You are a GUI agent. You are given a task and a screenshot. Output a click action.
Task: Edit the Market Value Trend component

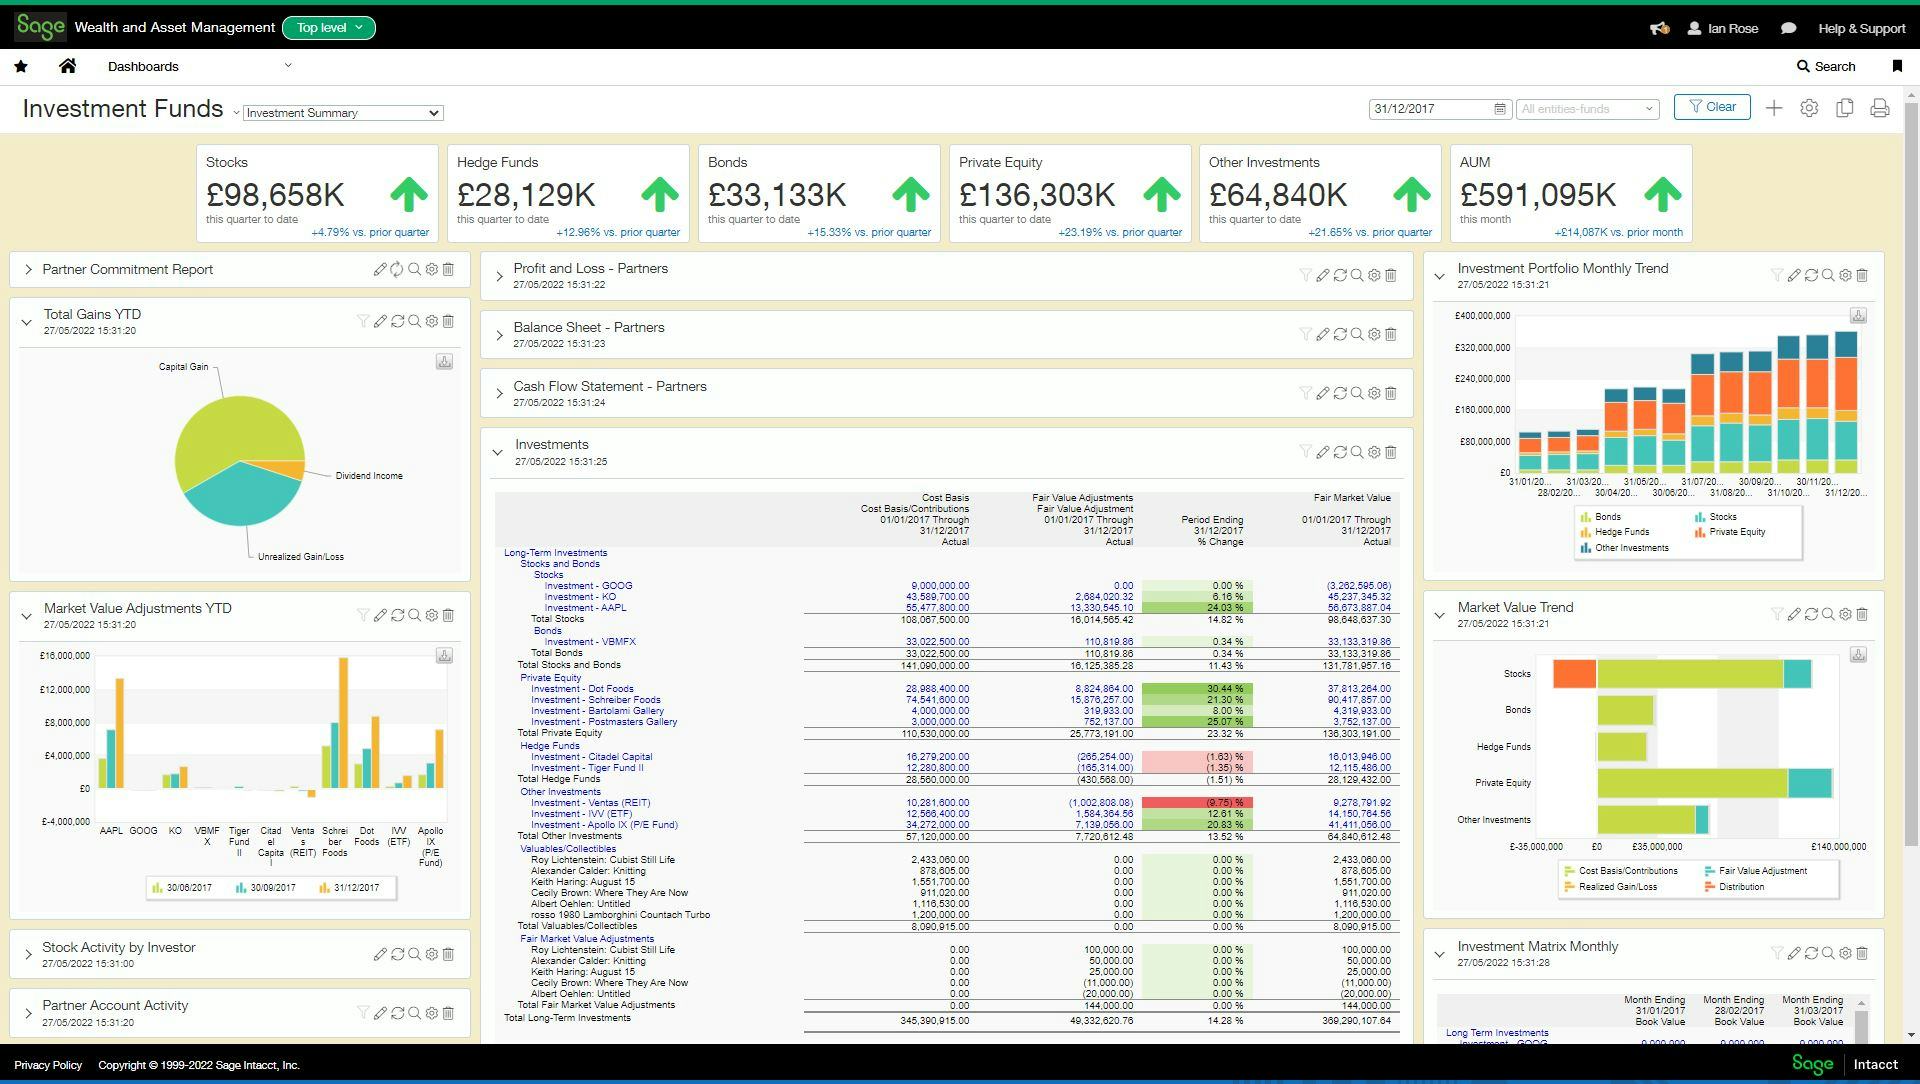coord(1794,614)
